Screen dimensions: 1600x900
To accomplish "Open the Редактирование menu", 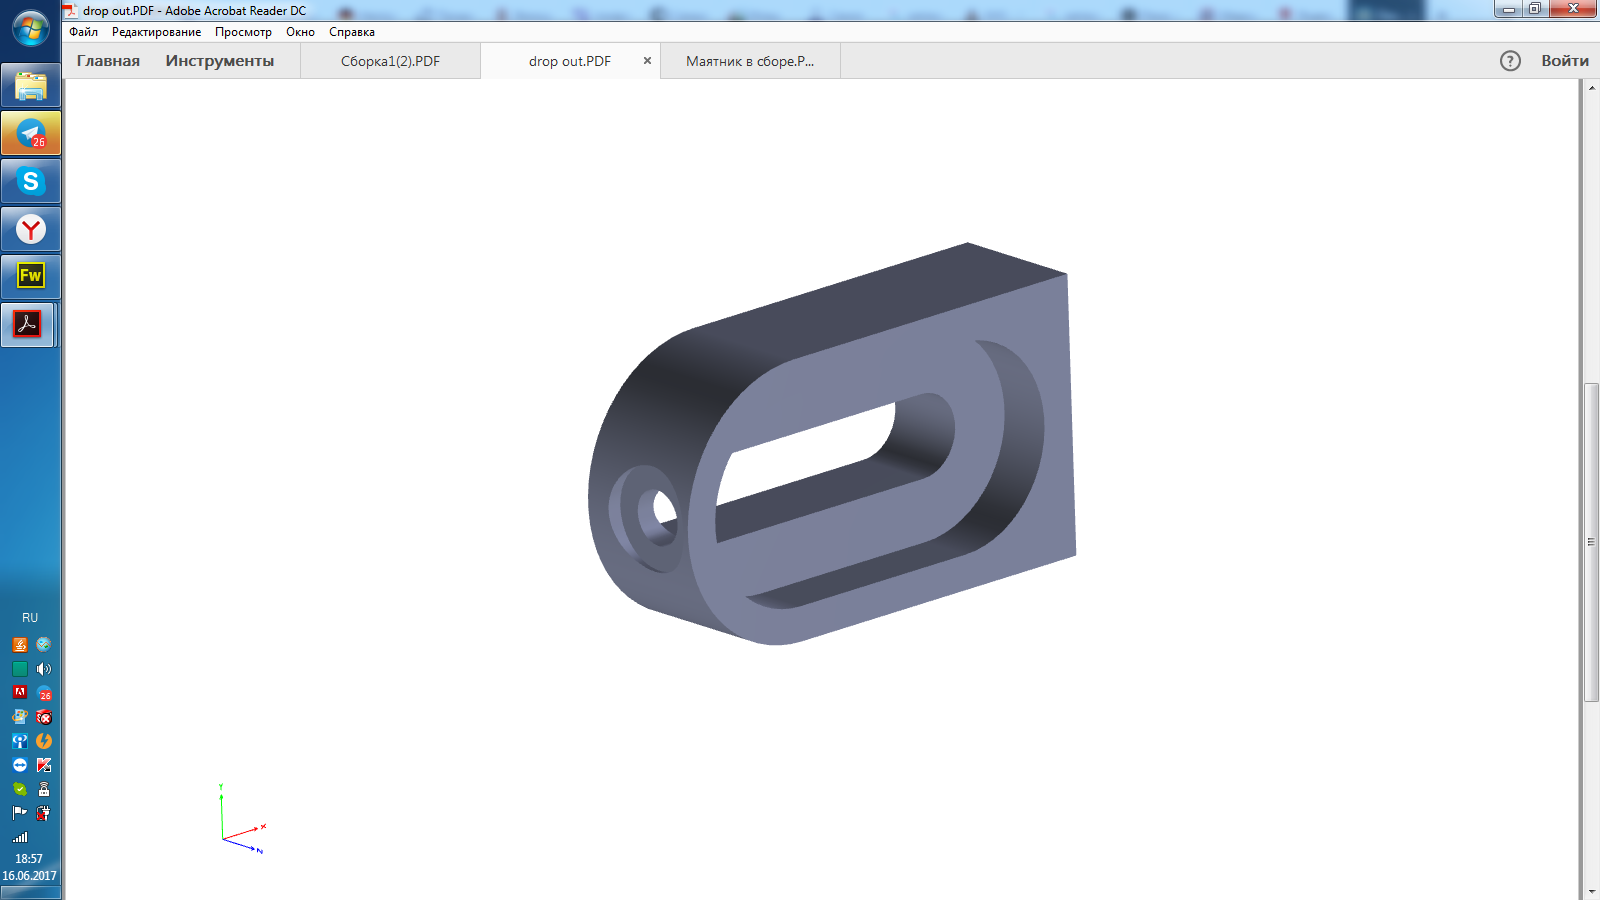I will pyautogui.click(x=156, y=32).
